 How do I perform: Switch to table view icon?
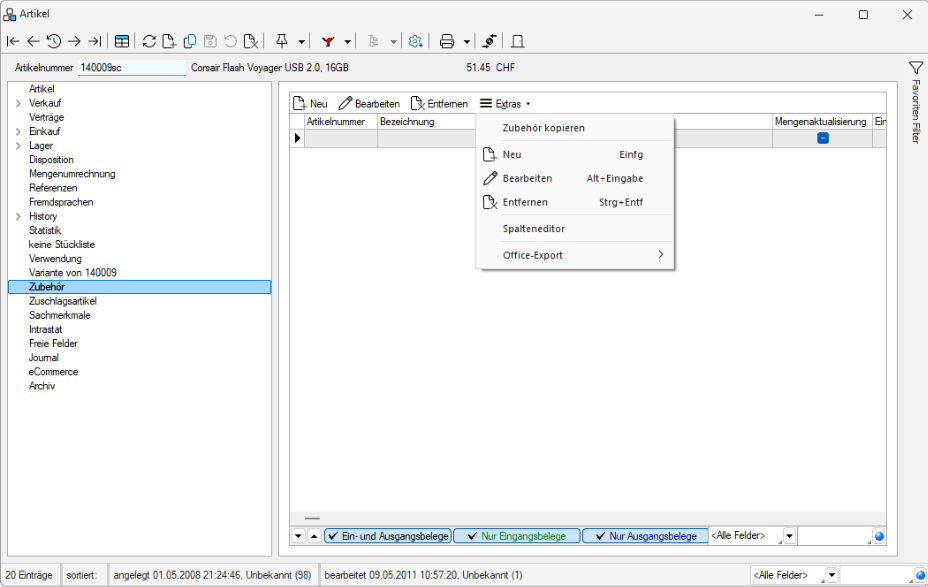[x=121, y=41]
